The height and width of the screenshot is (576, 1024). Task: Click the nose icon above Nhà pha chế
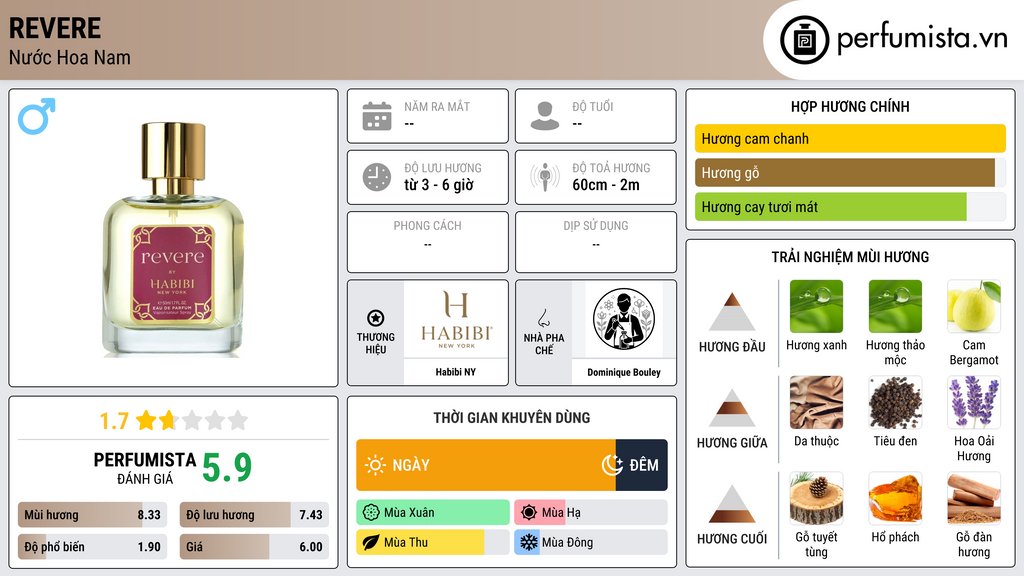click(x=543, y=318)
